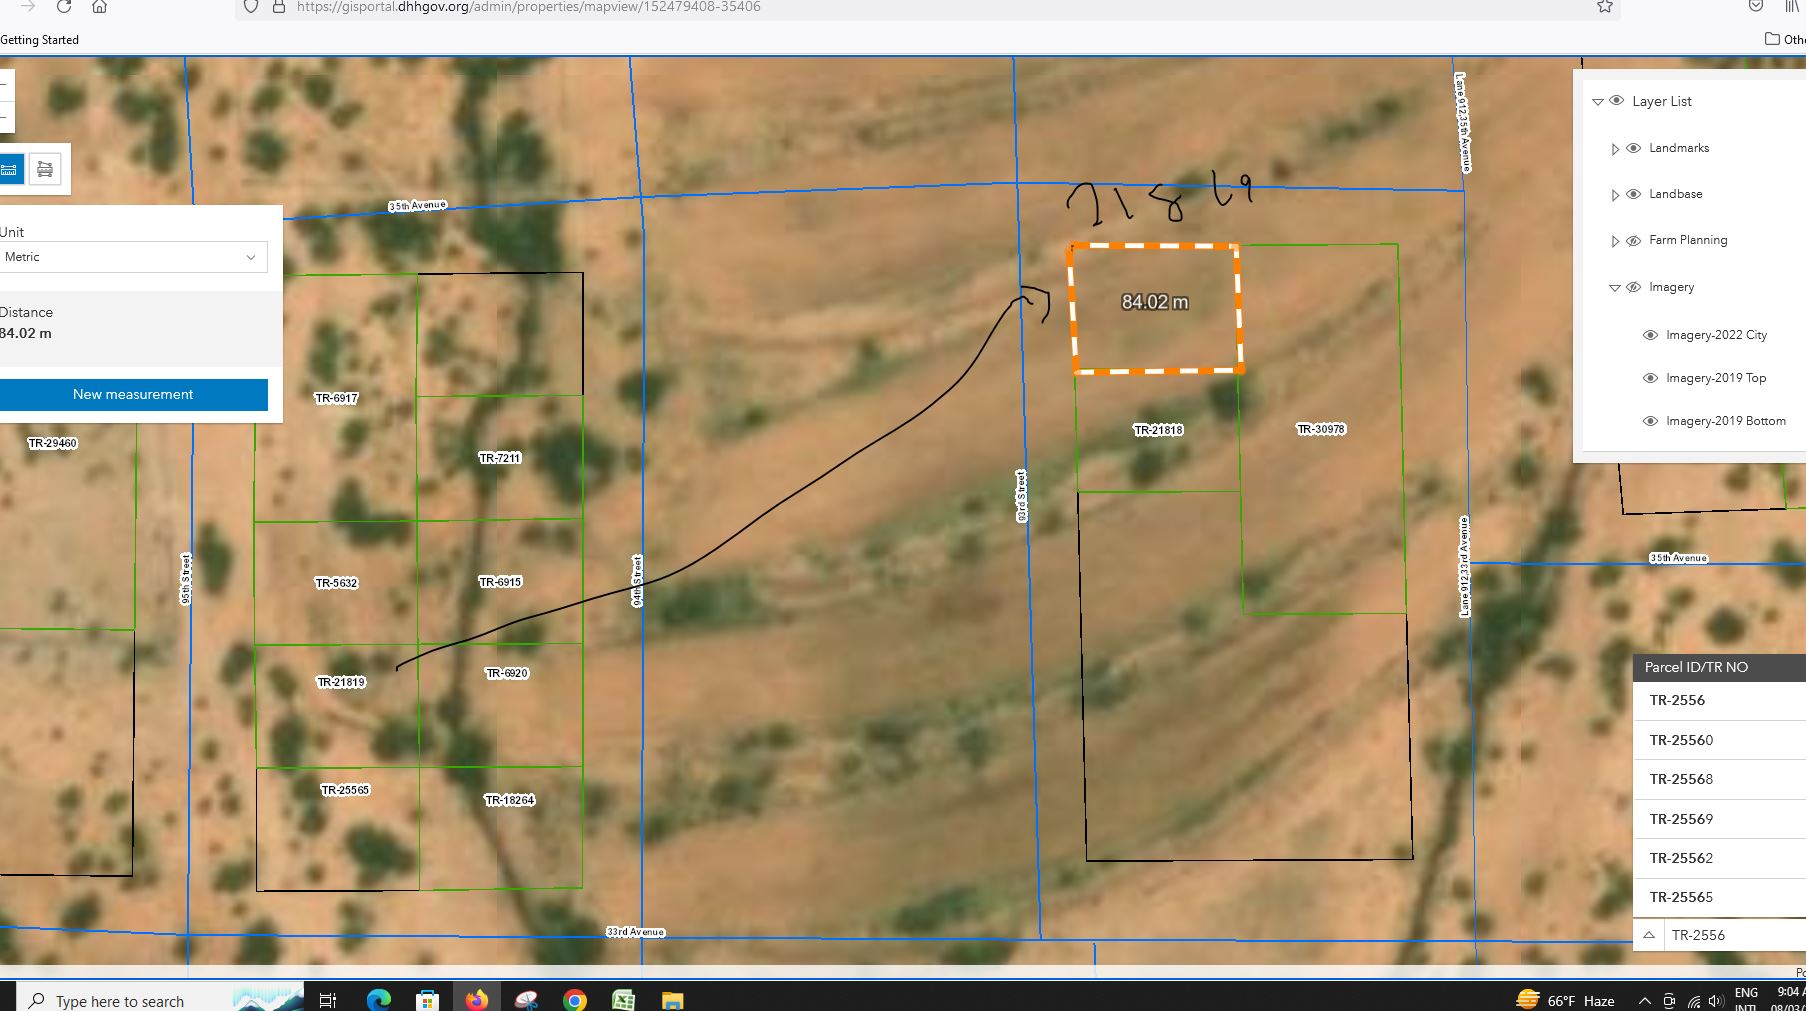1806x1011 pixels.
Task: Show hidden system tray icons
Action: [x=1644, y=1001]
